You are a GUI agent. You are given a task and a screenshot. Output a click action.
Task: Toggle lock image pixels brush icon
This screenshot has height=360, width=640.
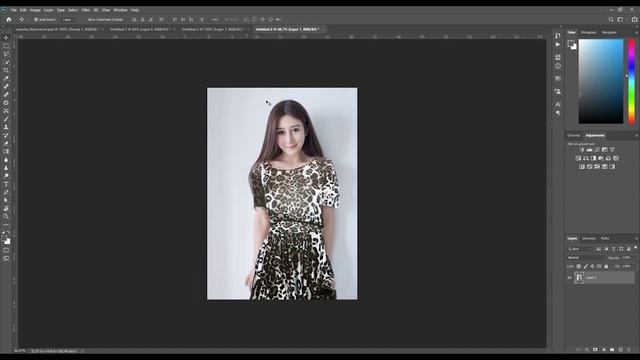tap(585, 267)
